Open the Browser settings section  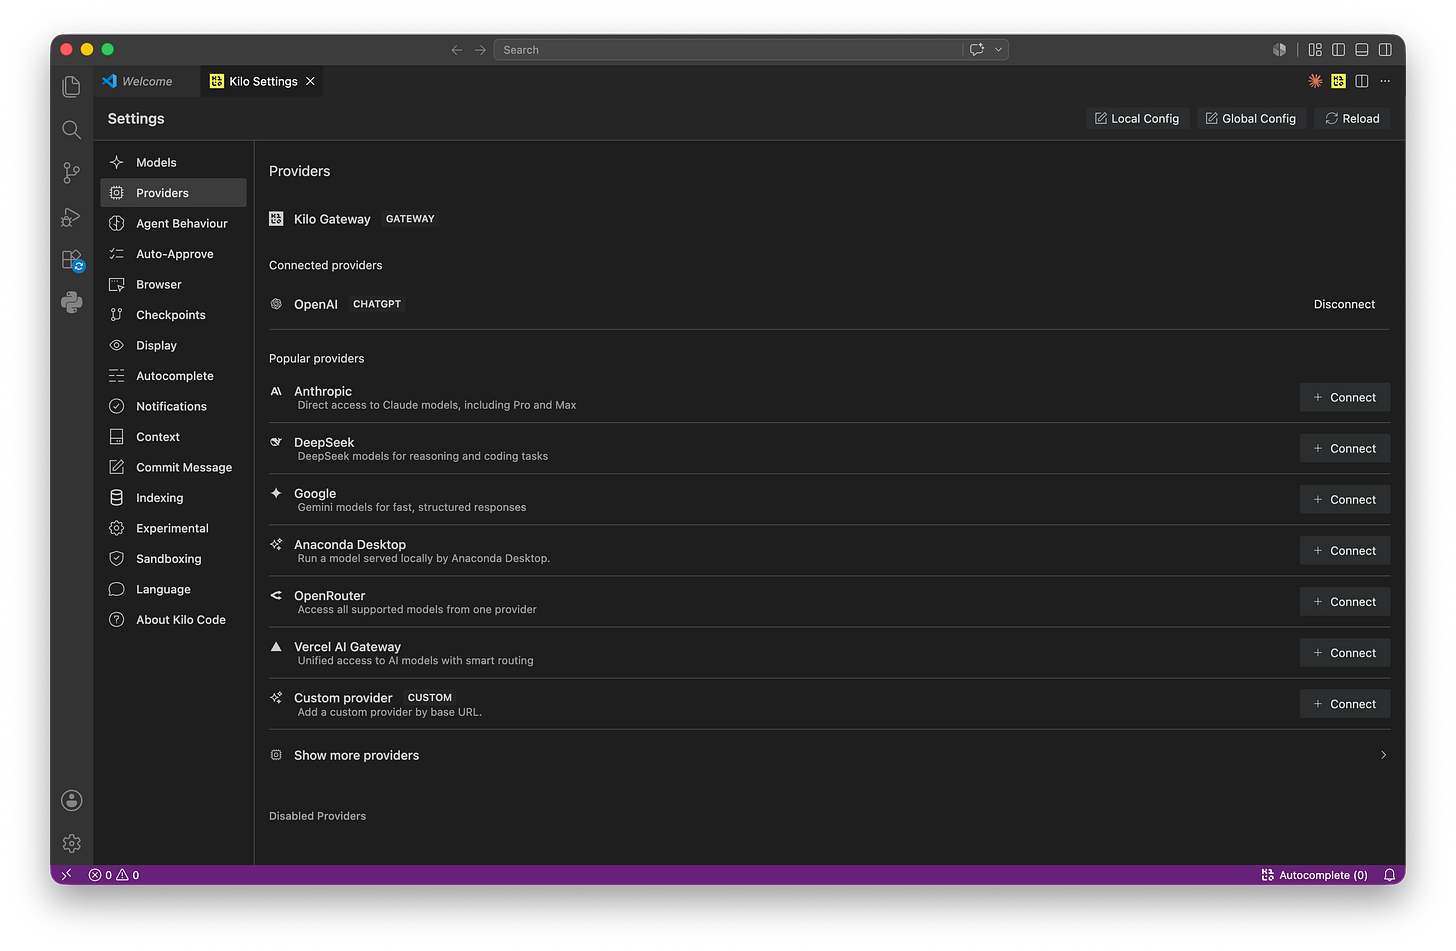click(173, 284)
